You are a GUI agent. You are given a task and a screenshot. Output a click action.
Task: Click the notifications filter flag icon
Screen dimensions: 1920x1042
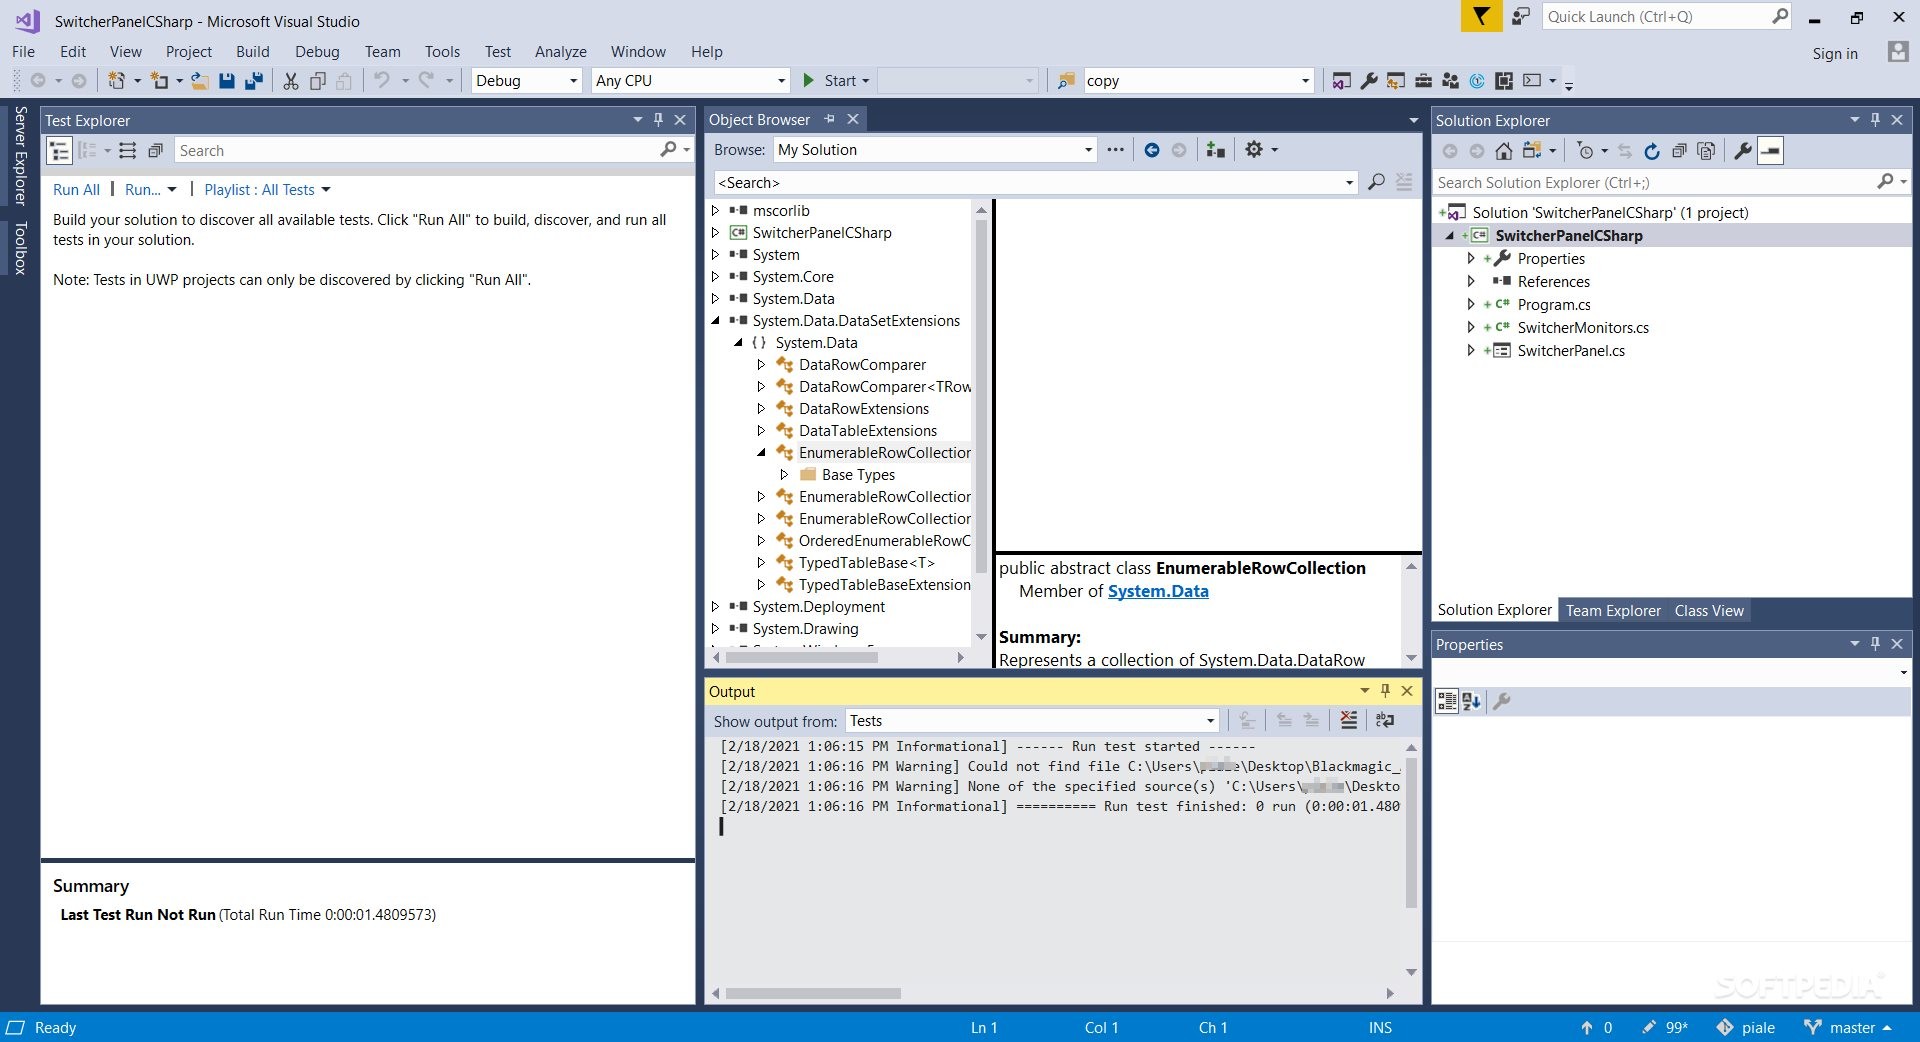[1481, 16]
